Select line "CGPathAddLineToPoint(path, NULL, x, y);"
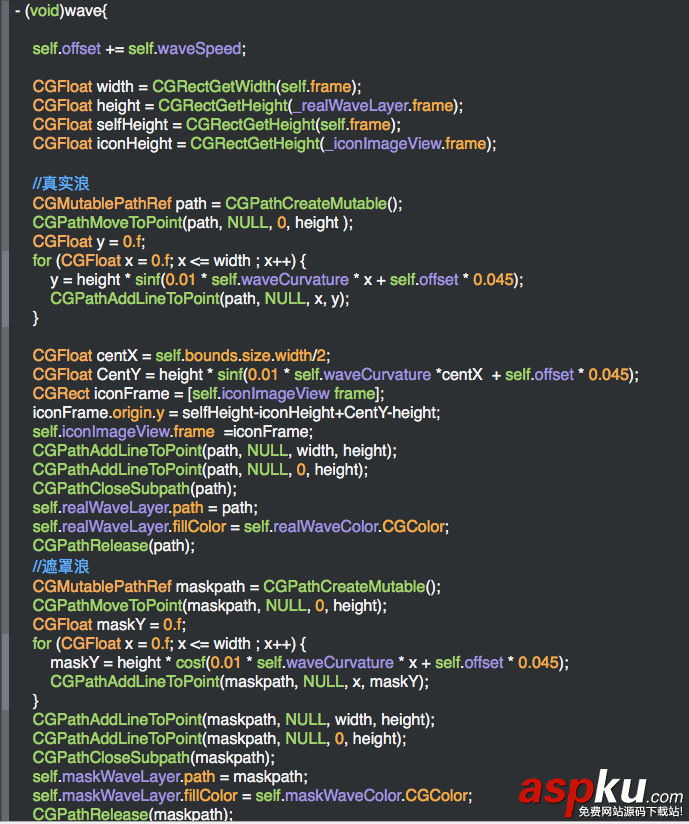This screenshot has height=824, width=689. [x=200, y=298]
